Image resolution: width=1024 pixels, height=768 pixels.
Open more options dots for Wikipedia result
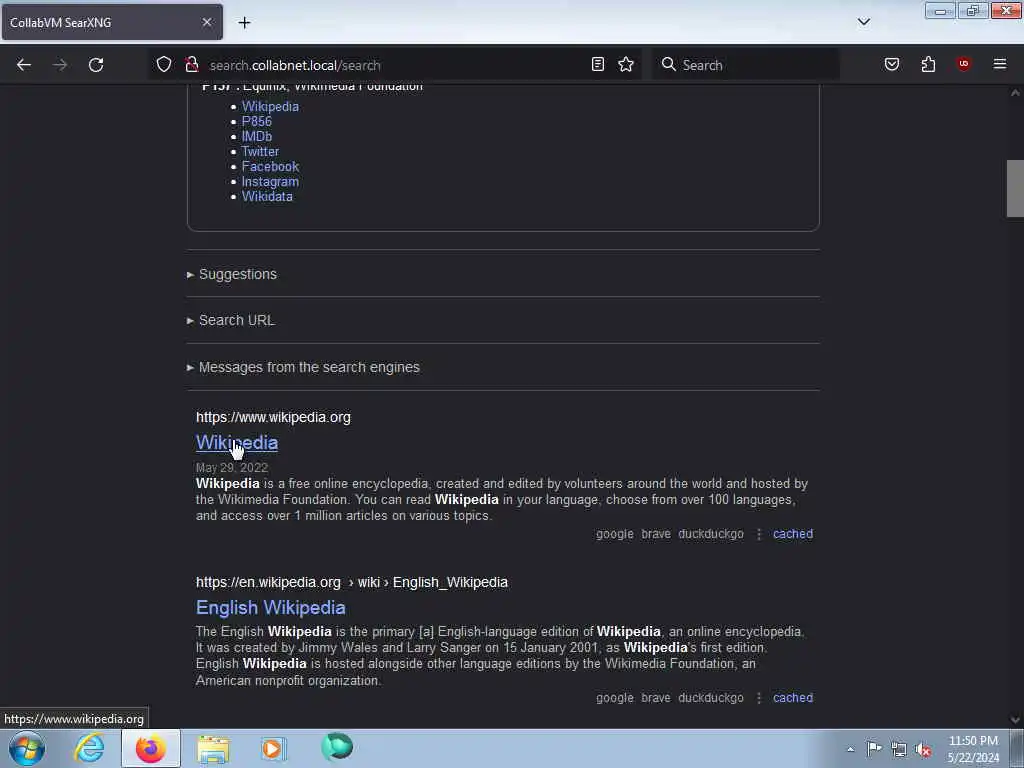(759, 534)
